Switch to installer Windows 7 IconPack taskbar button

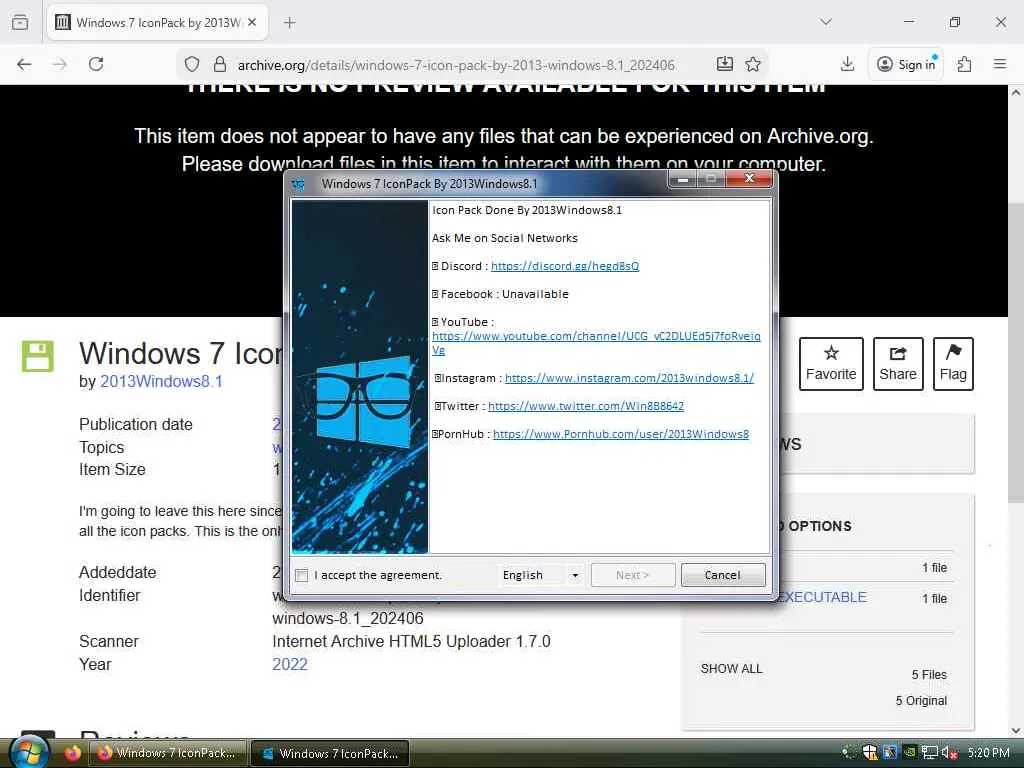[330, 753]
